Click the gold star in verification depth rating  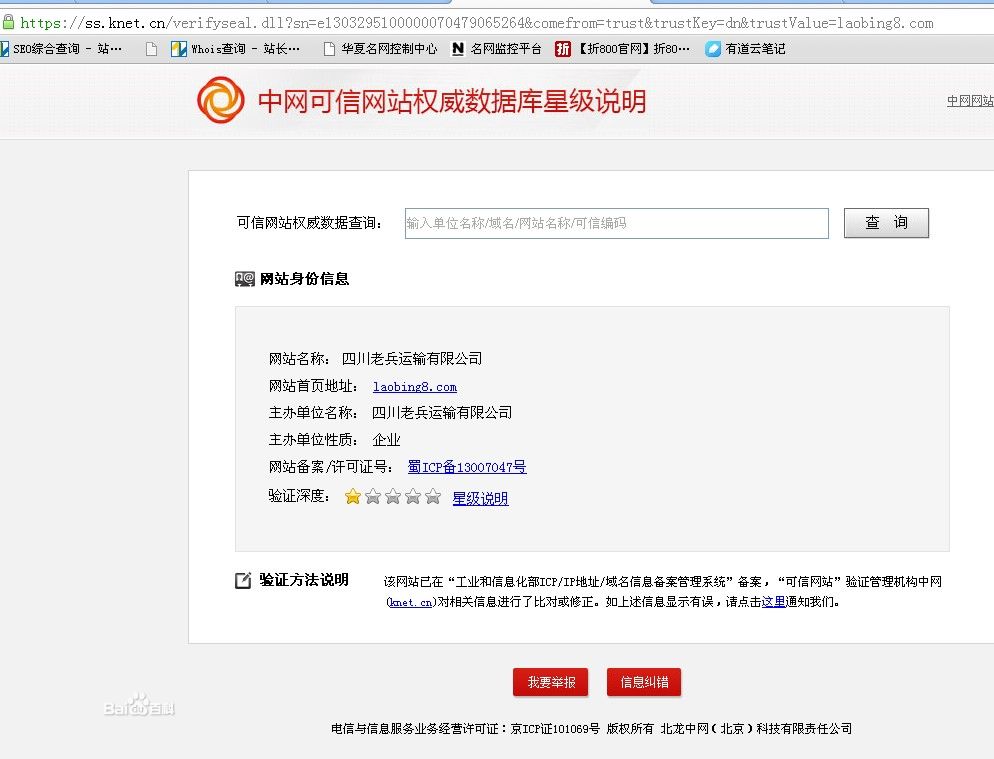tap(353, 497)
